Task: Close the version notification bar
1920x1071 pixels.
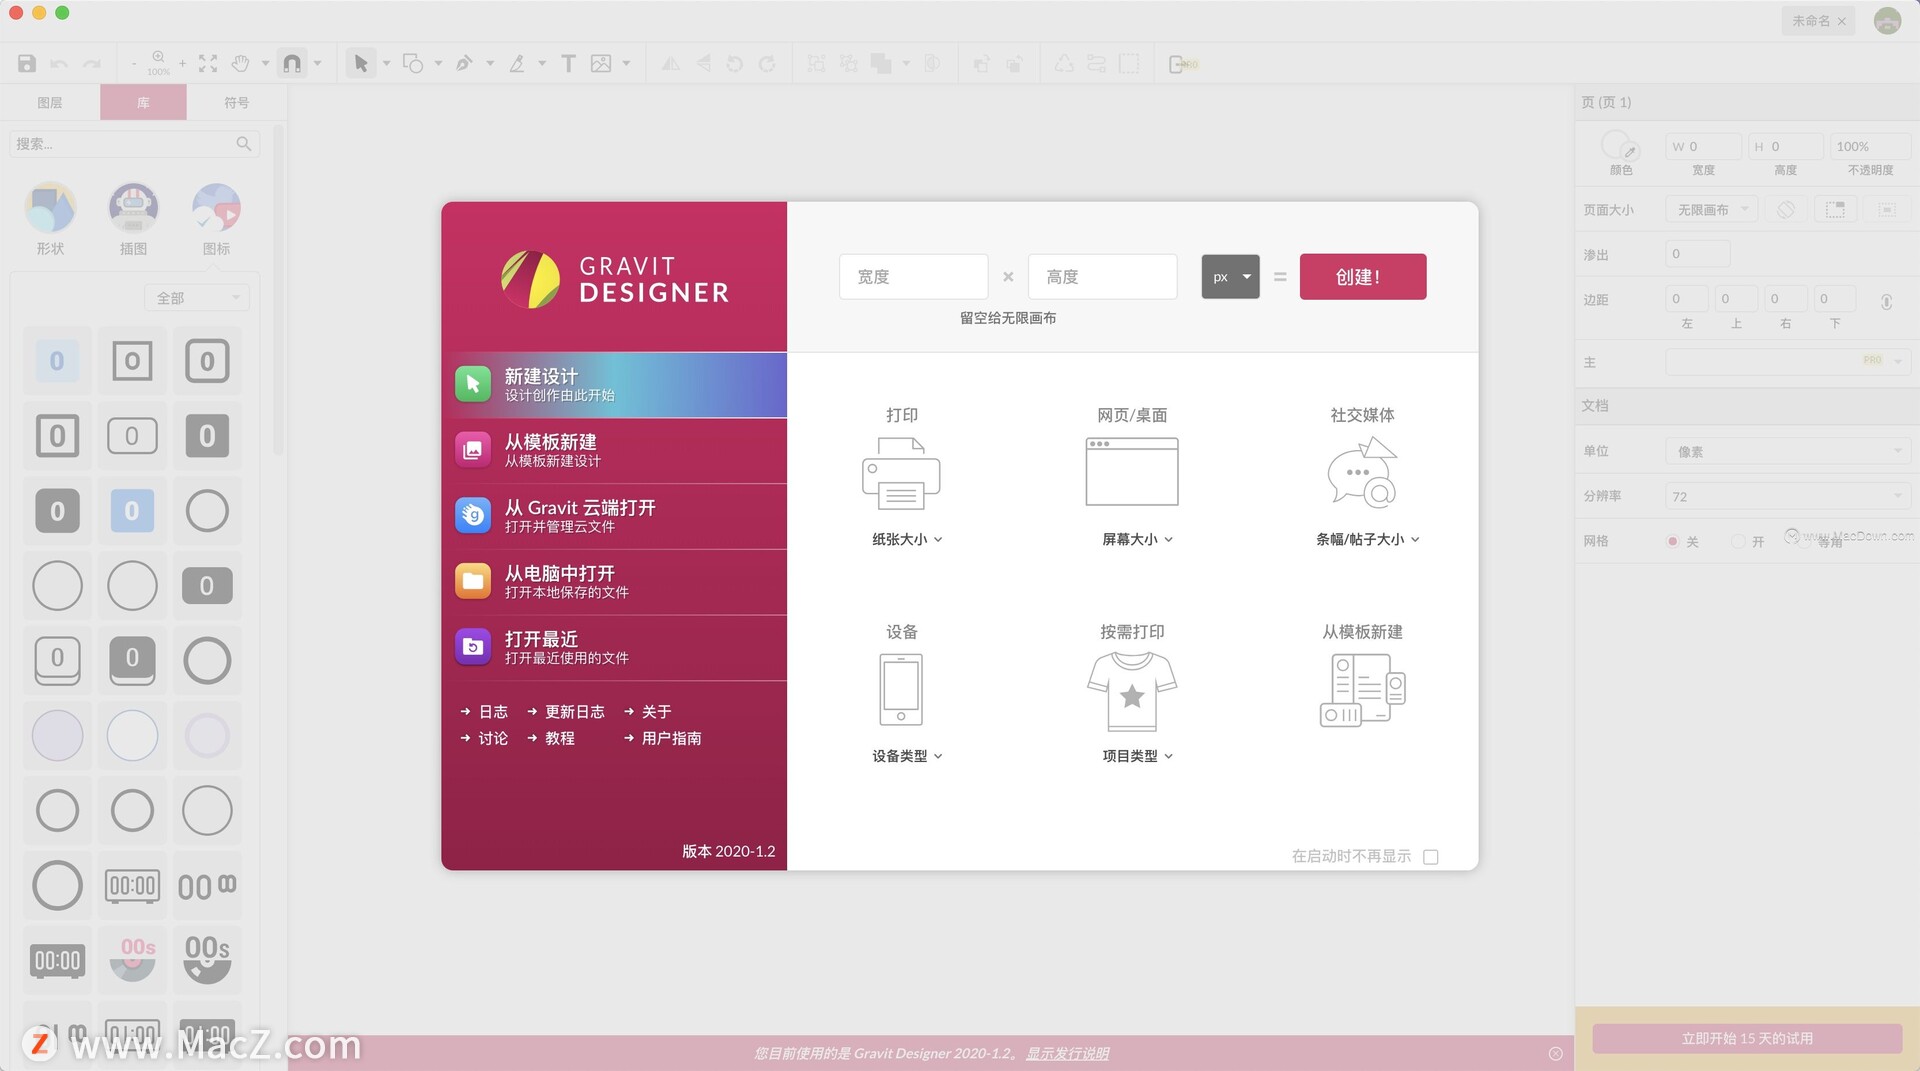Action: 1555,1054
